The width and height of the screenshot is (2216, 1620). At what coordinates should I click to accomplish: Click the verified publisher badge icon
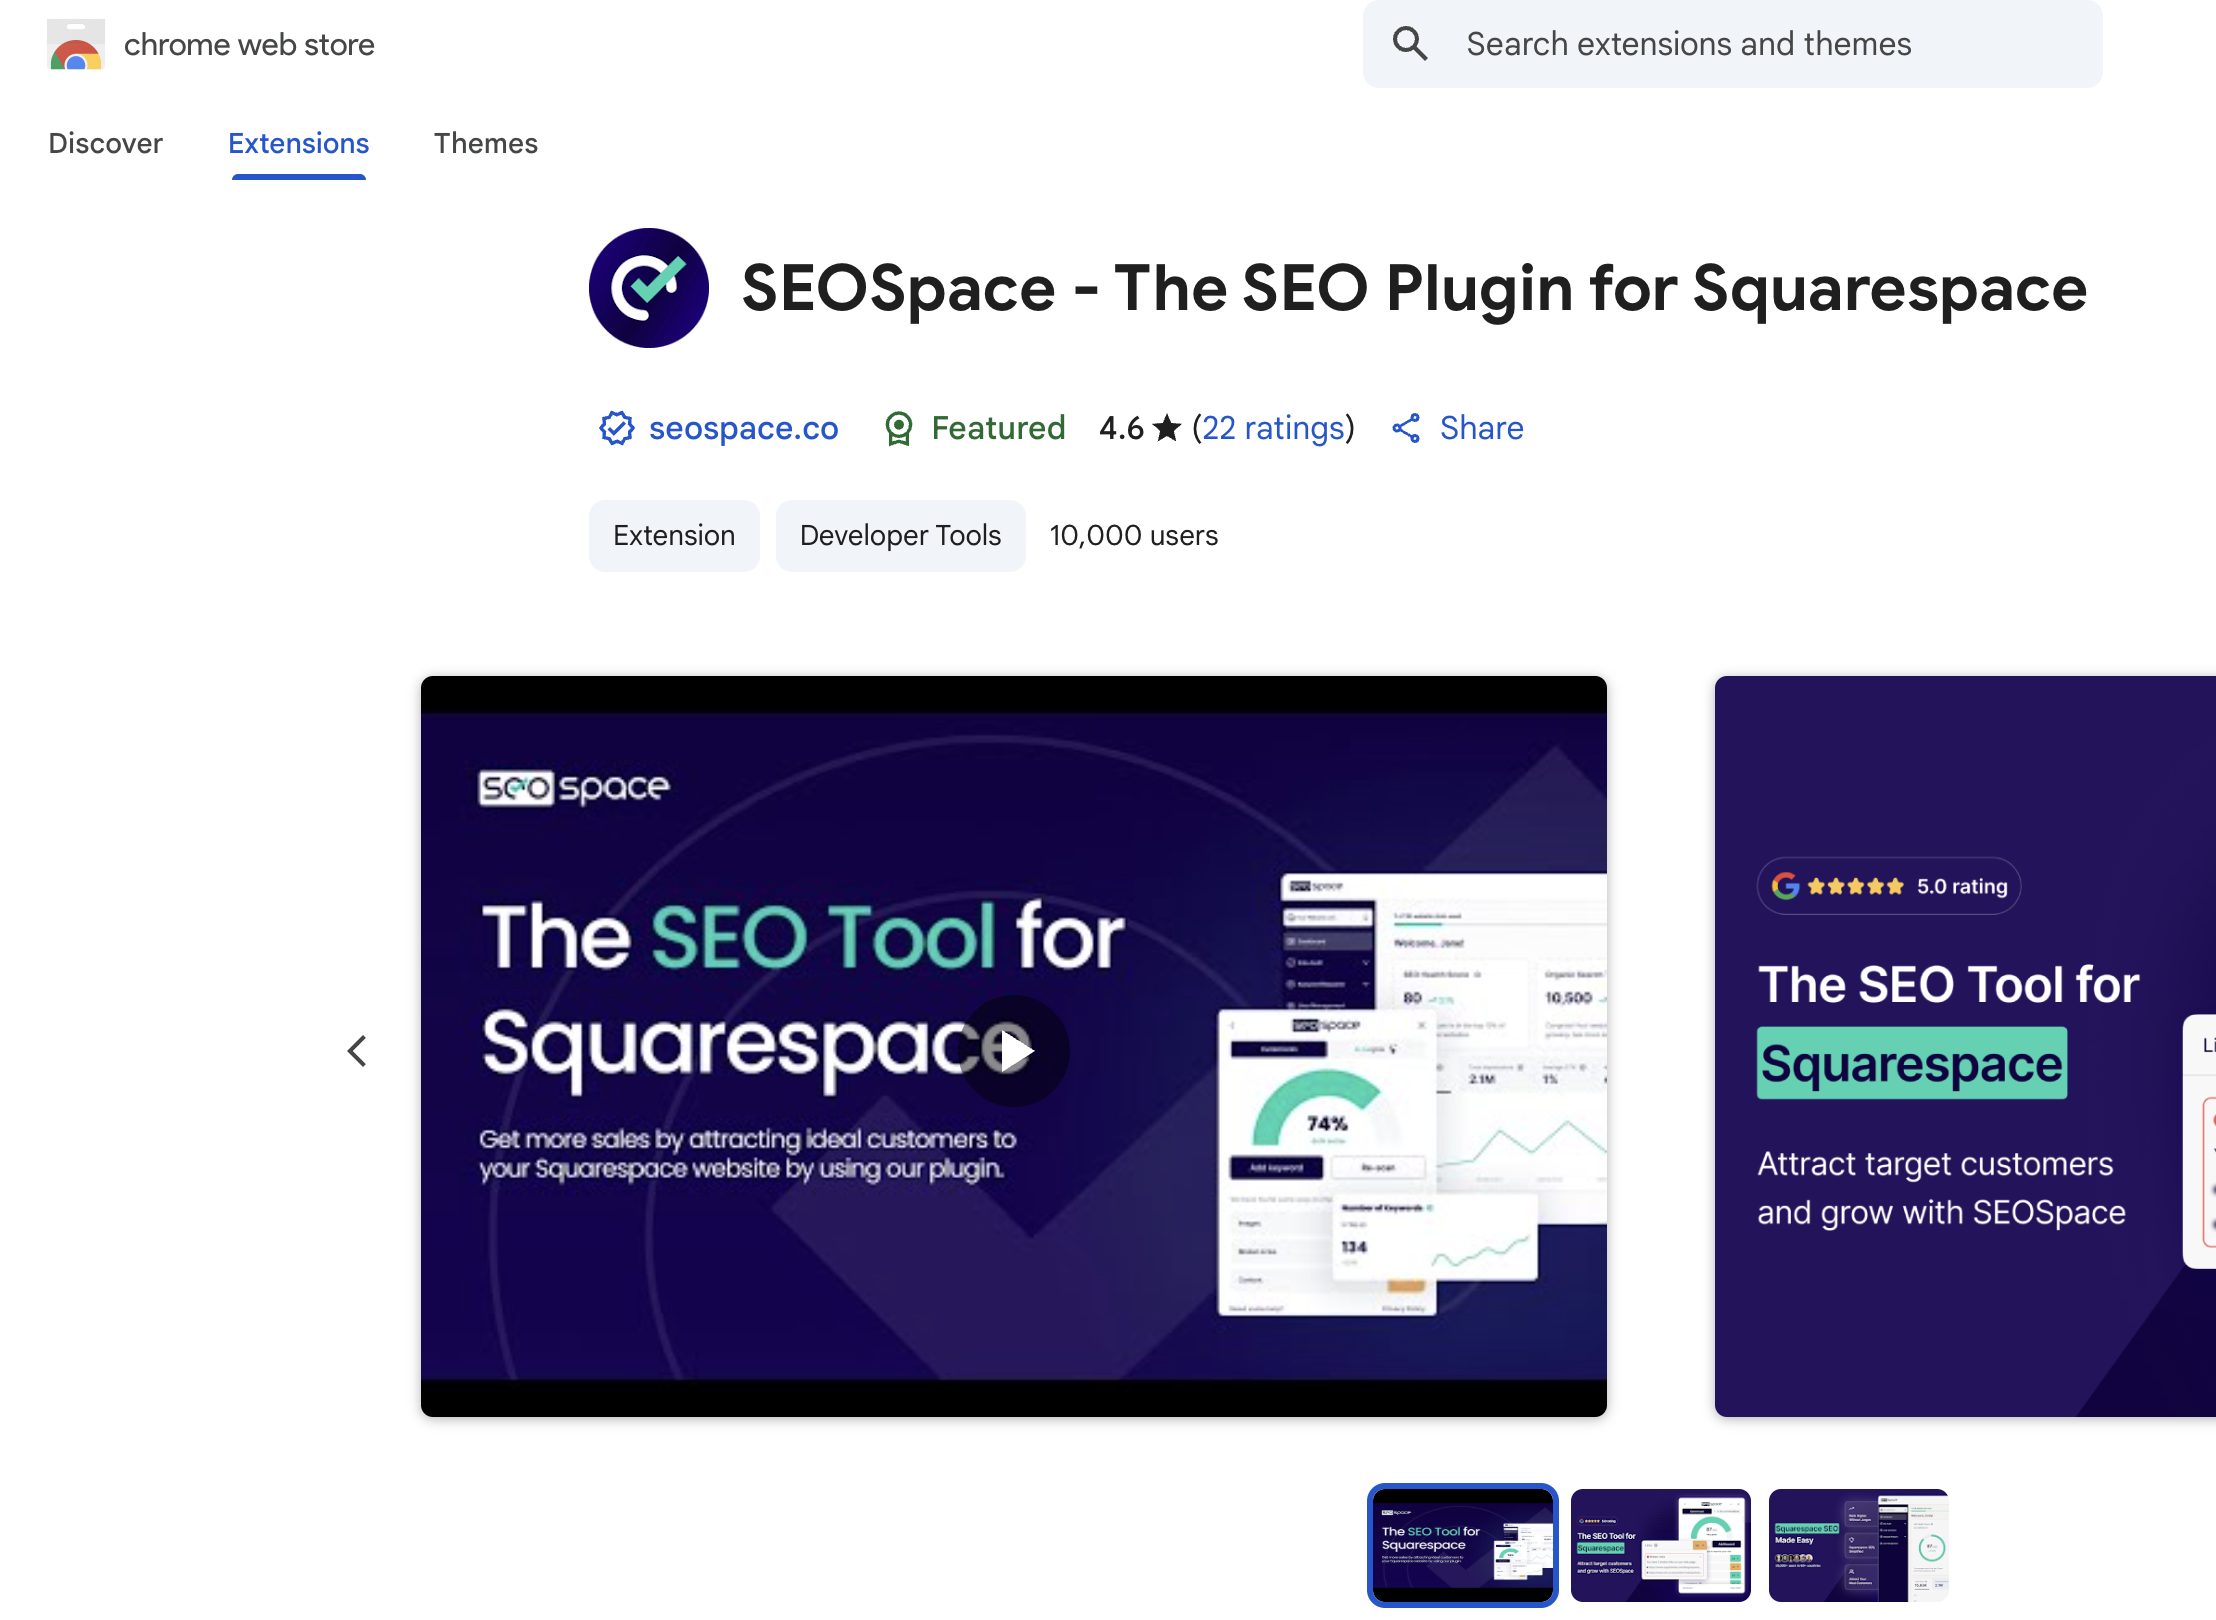[x=617, y=428]
